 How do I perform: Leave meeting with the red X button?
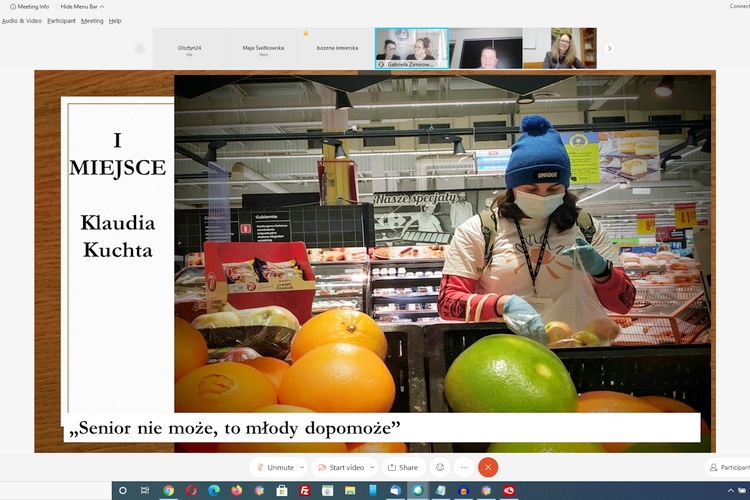pyautogui.click(x=488, y=467)
